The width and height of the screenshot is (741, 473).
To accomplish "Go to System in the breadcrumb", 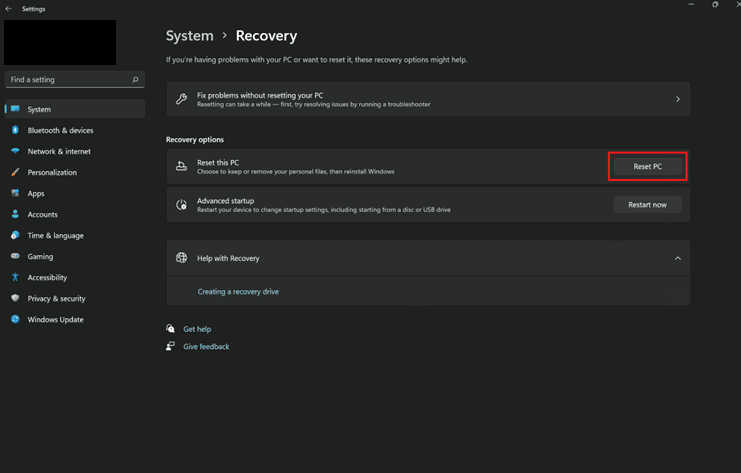I will click(x=190, y=36).
